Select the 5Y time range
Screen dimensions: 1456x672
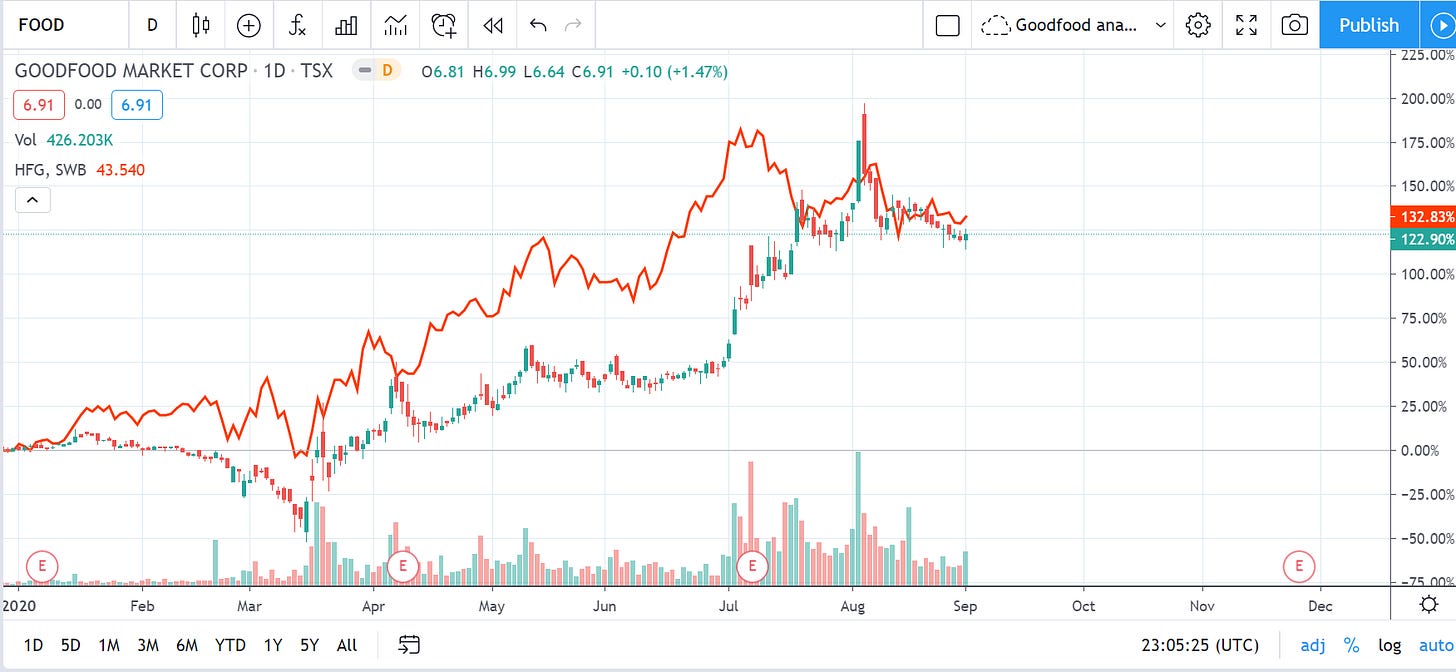309,645
